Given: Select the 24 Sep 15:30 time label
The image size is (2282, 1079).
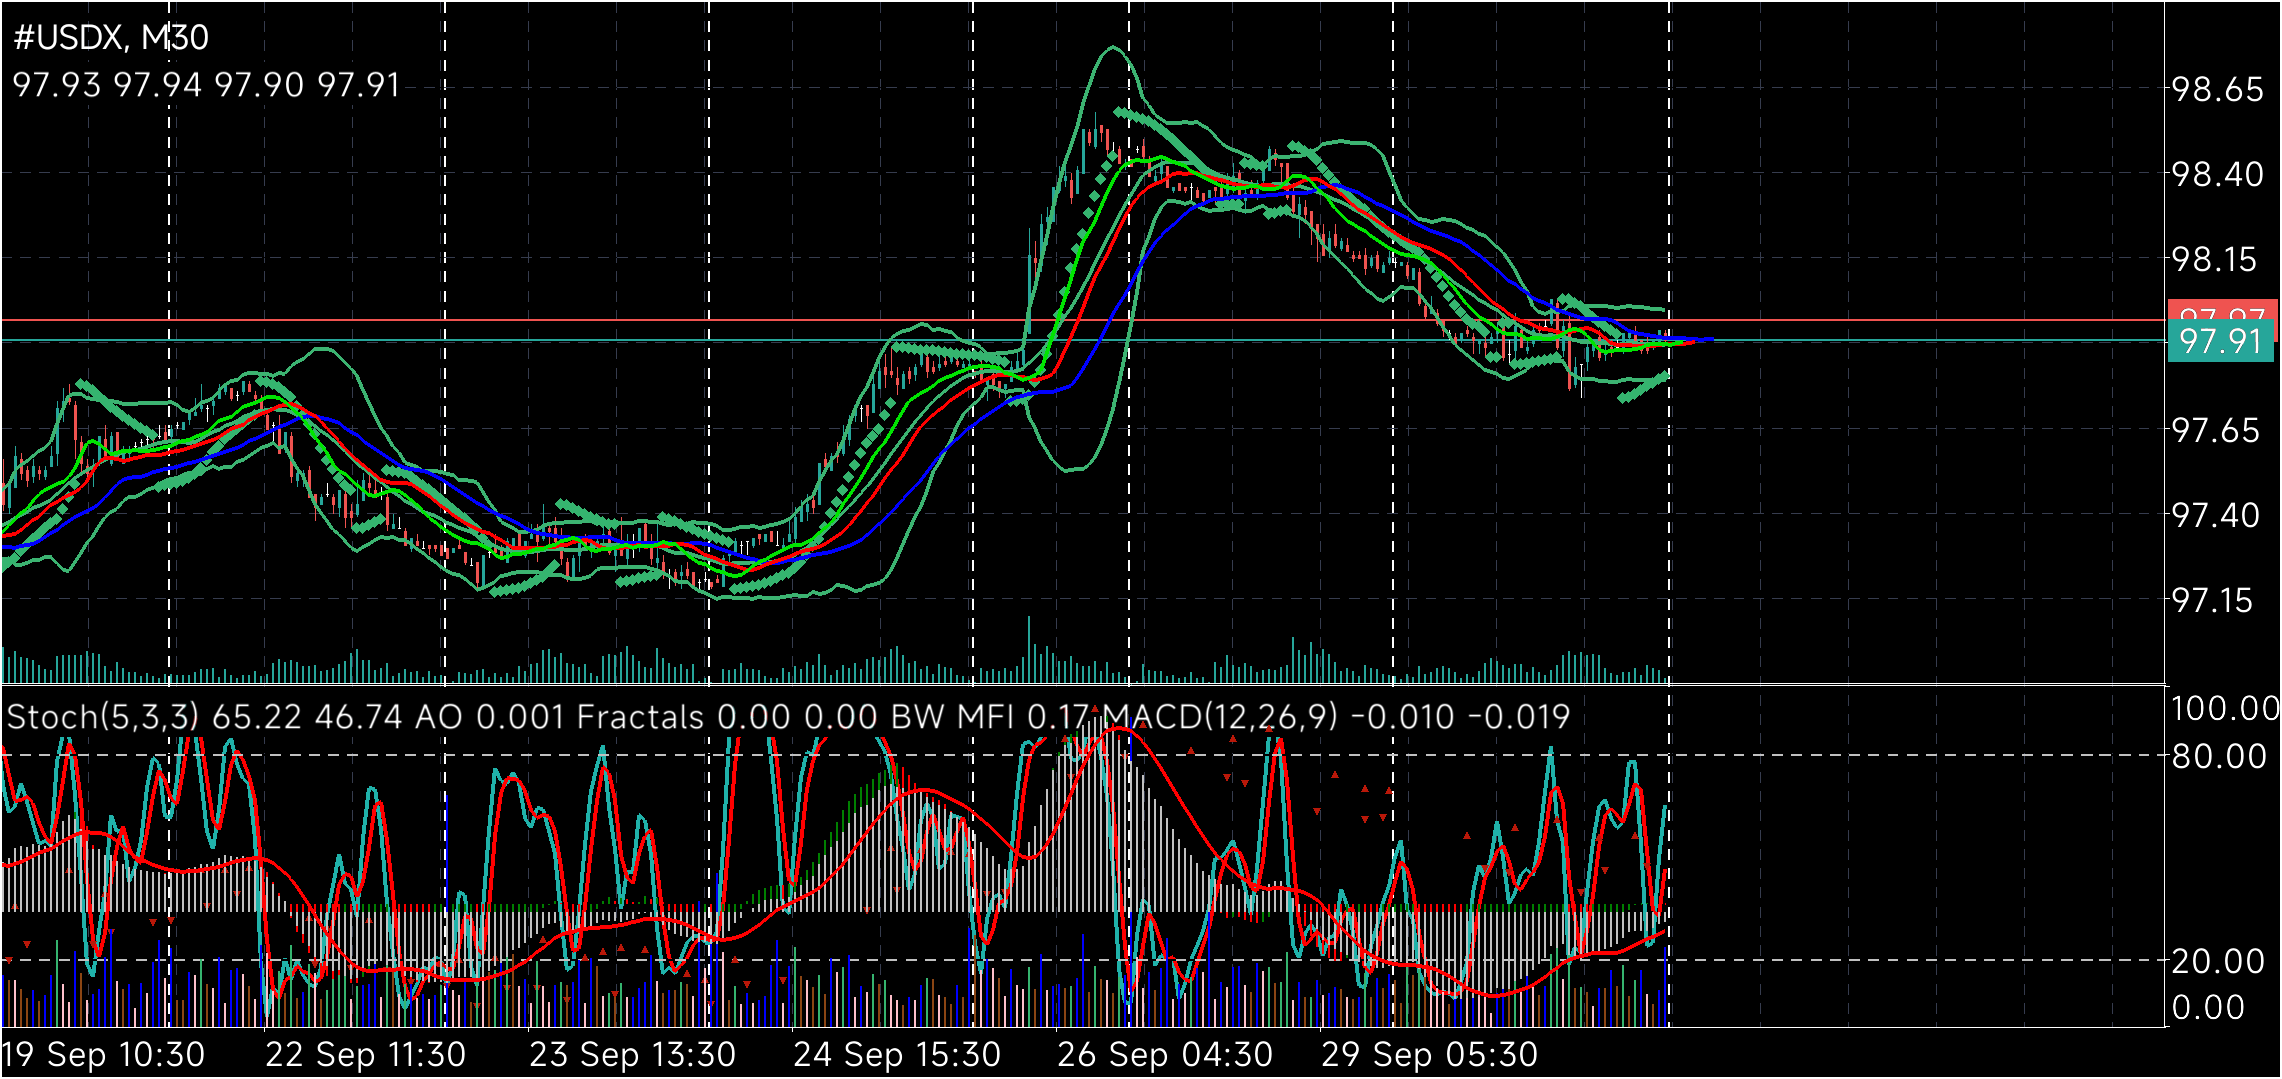Looking at the screenshot, I should pyautogui.click(x=897, y=1054).
